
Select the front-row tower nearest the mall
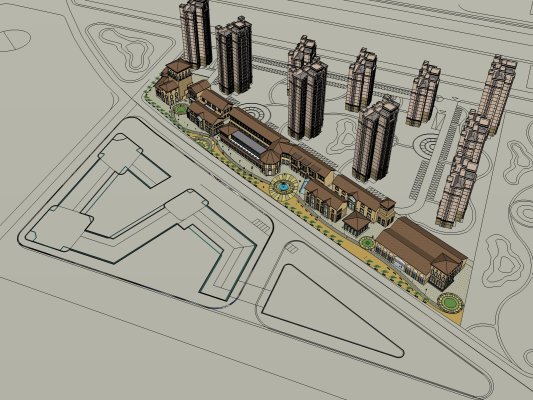[375, 138]
